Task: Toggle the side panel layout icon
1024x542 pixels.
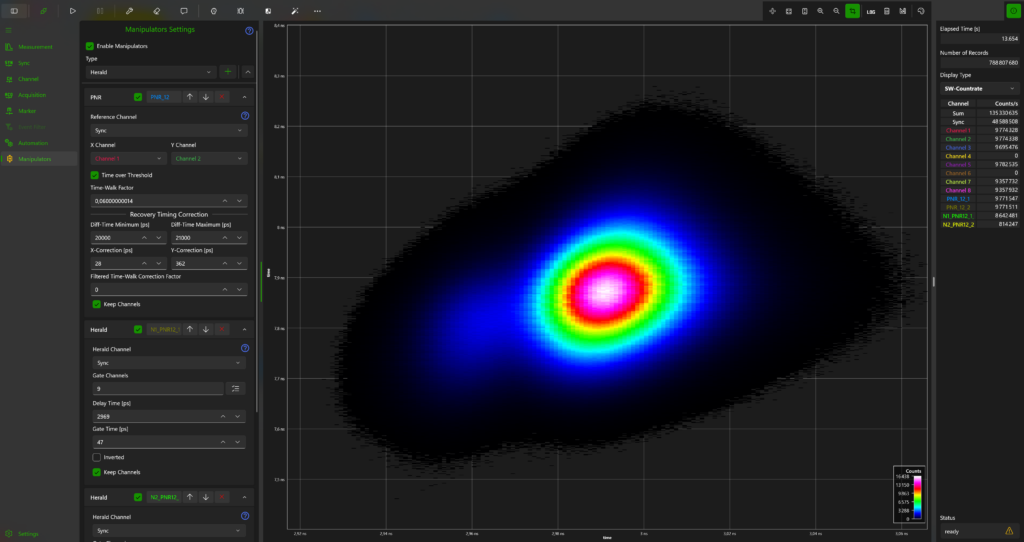Action: 14,11
